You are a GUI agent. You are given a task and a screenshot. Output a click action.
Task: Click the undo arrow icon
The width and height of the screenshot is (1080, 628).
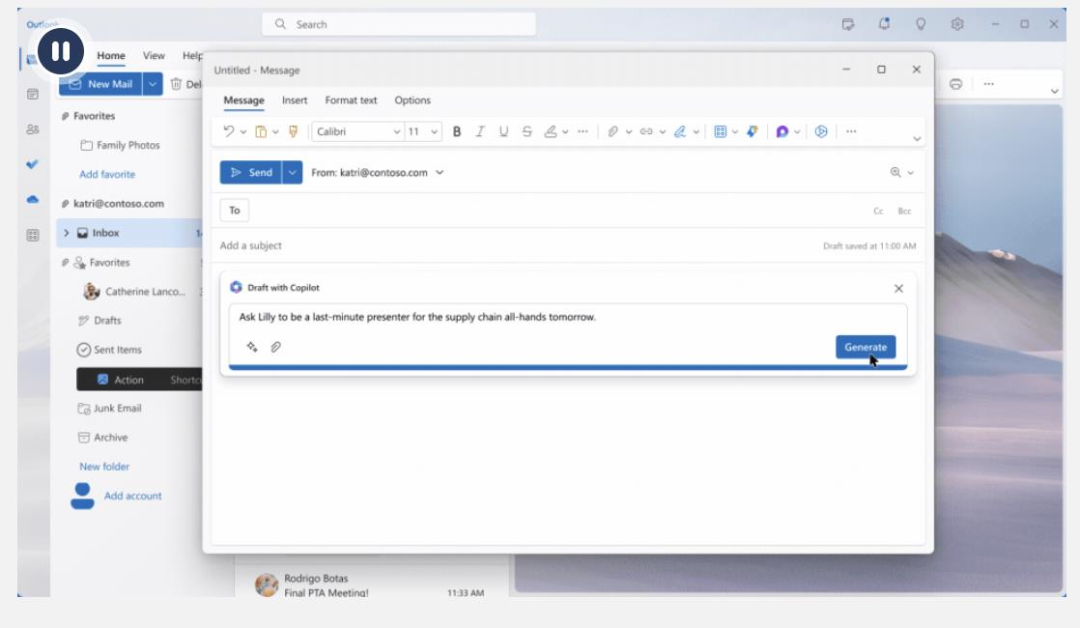tap(229, 132)
